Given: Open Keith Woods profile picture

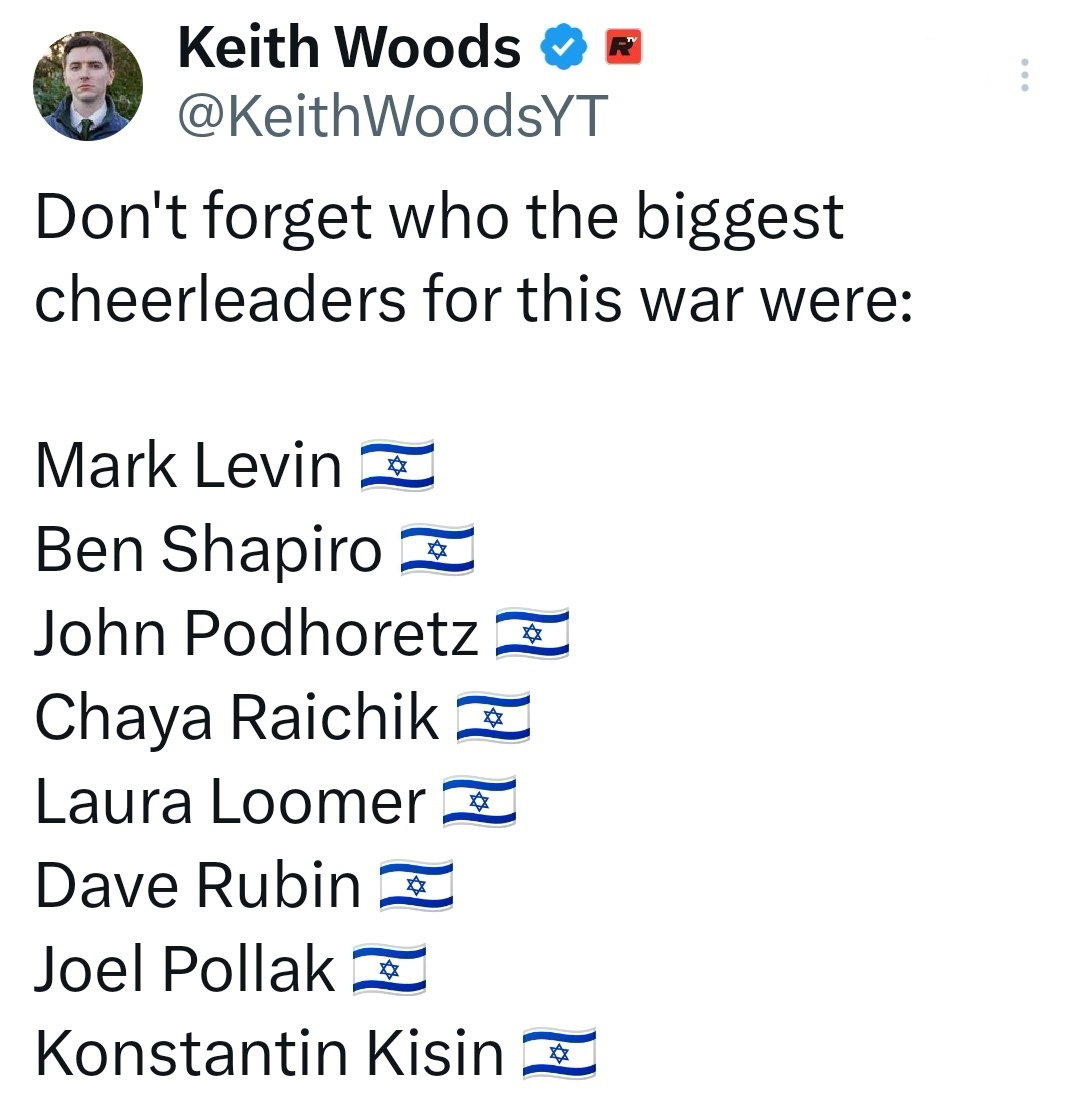Looking at the screenshot, I should [88, 86].
